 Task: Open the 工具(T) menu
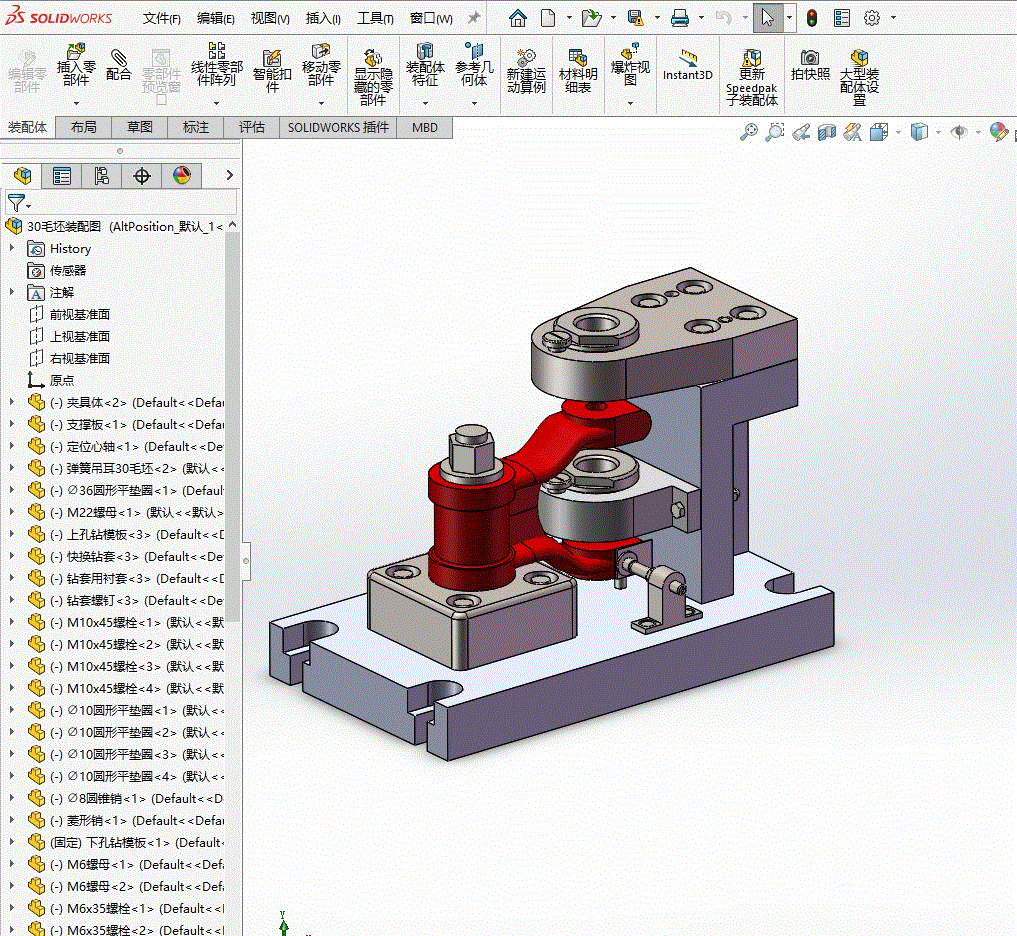376,18
